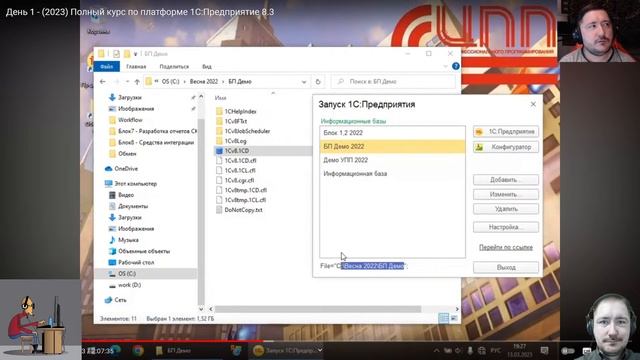The width and height of the screenshot is (640, 360).
Task: Click Весна 2022 in address breadcrumb
Action: point(204,82)
